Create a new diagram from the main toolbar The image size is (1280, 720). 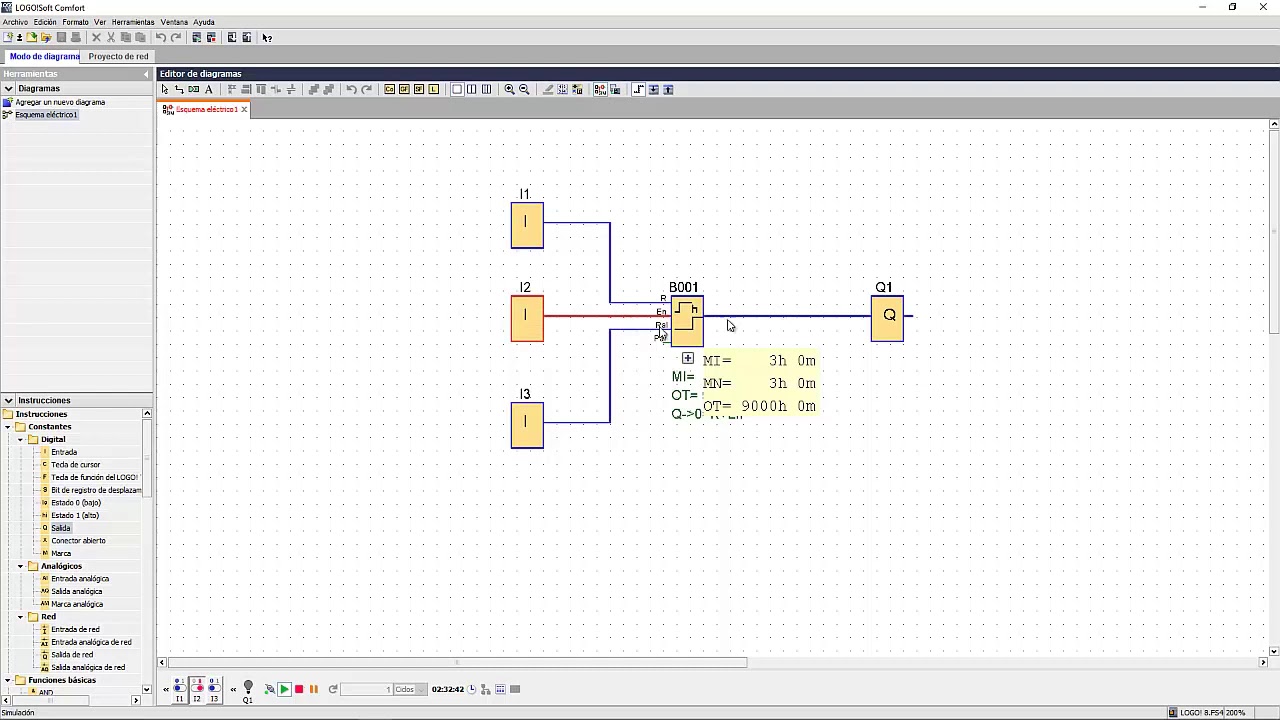click(9, 37)
